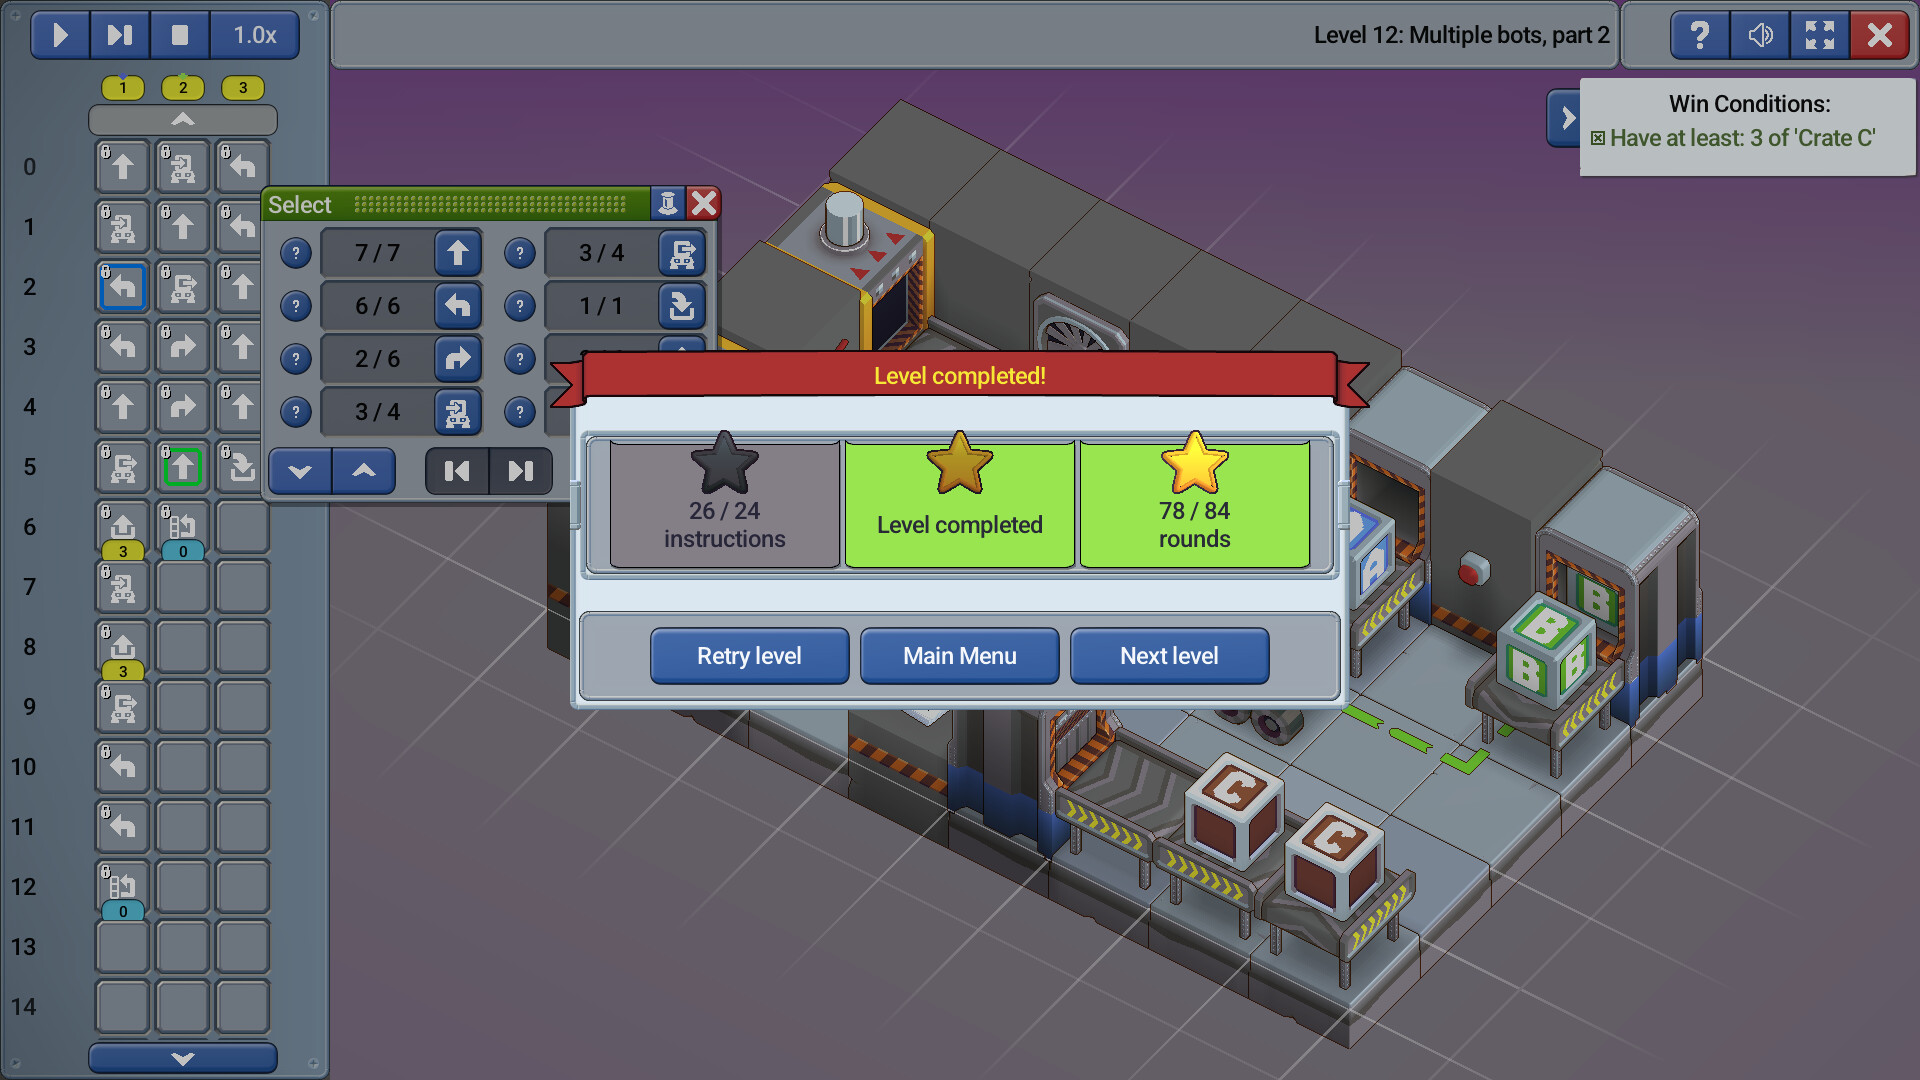
Task: Switch to bot 3's program tab
Action: point(242,88)
